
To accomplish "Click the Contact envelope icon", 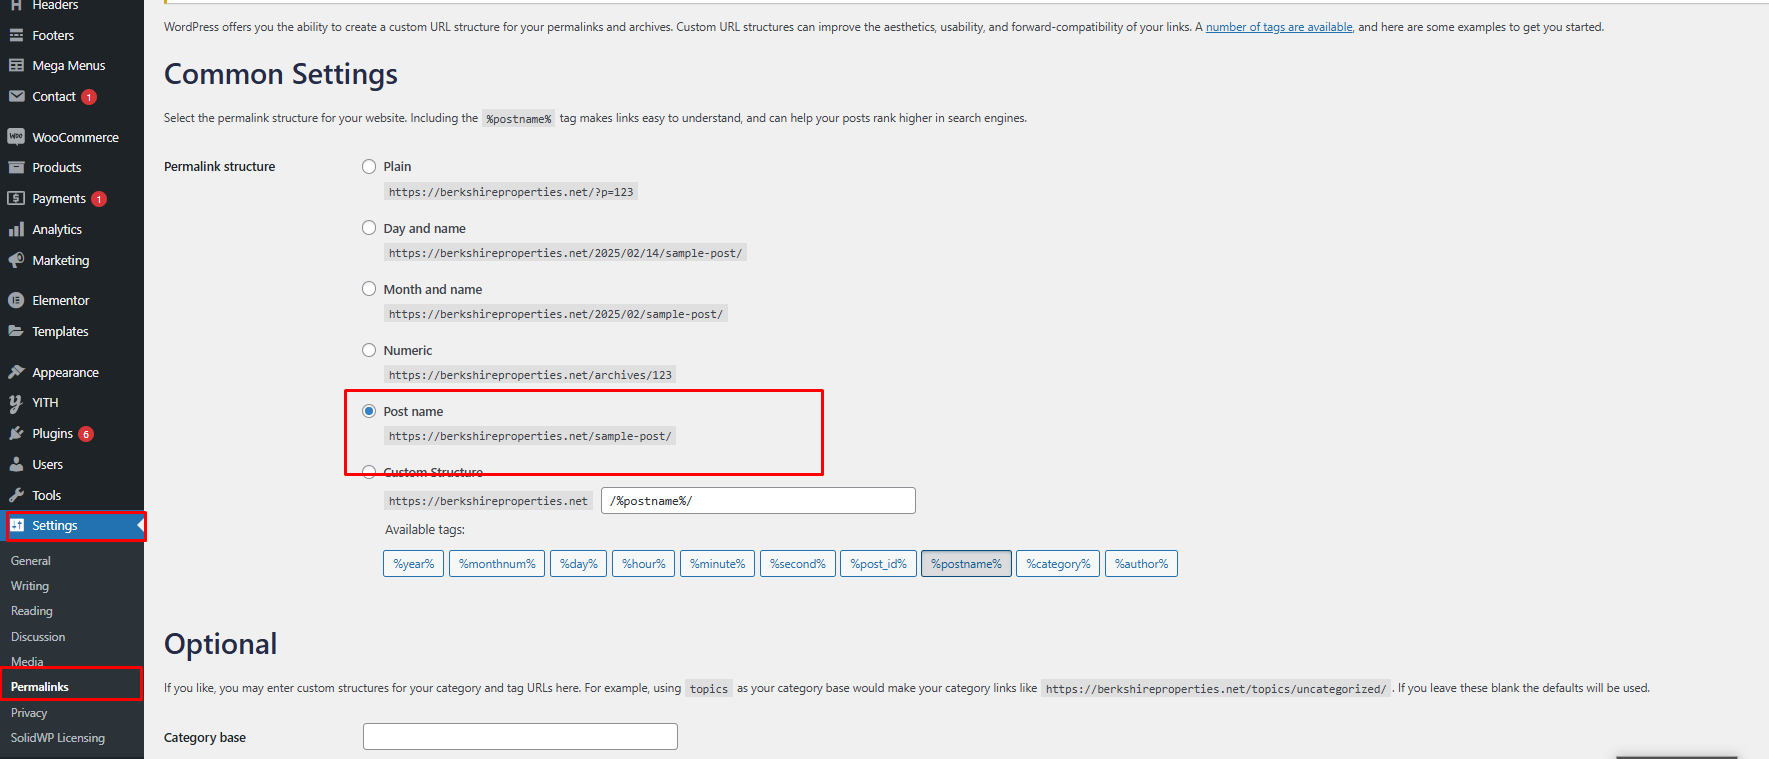I will click(x=16, y=96).
